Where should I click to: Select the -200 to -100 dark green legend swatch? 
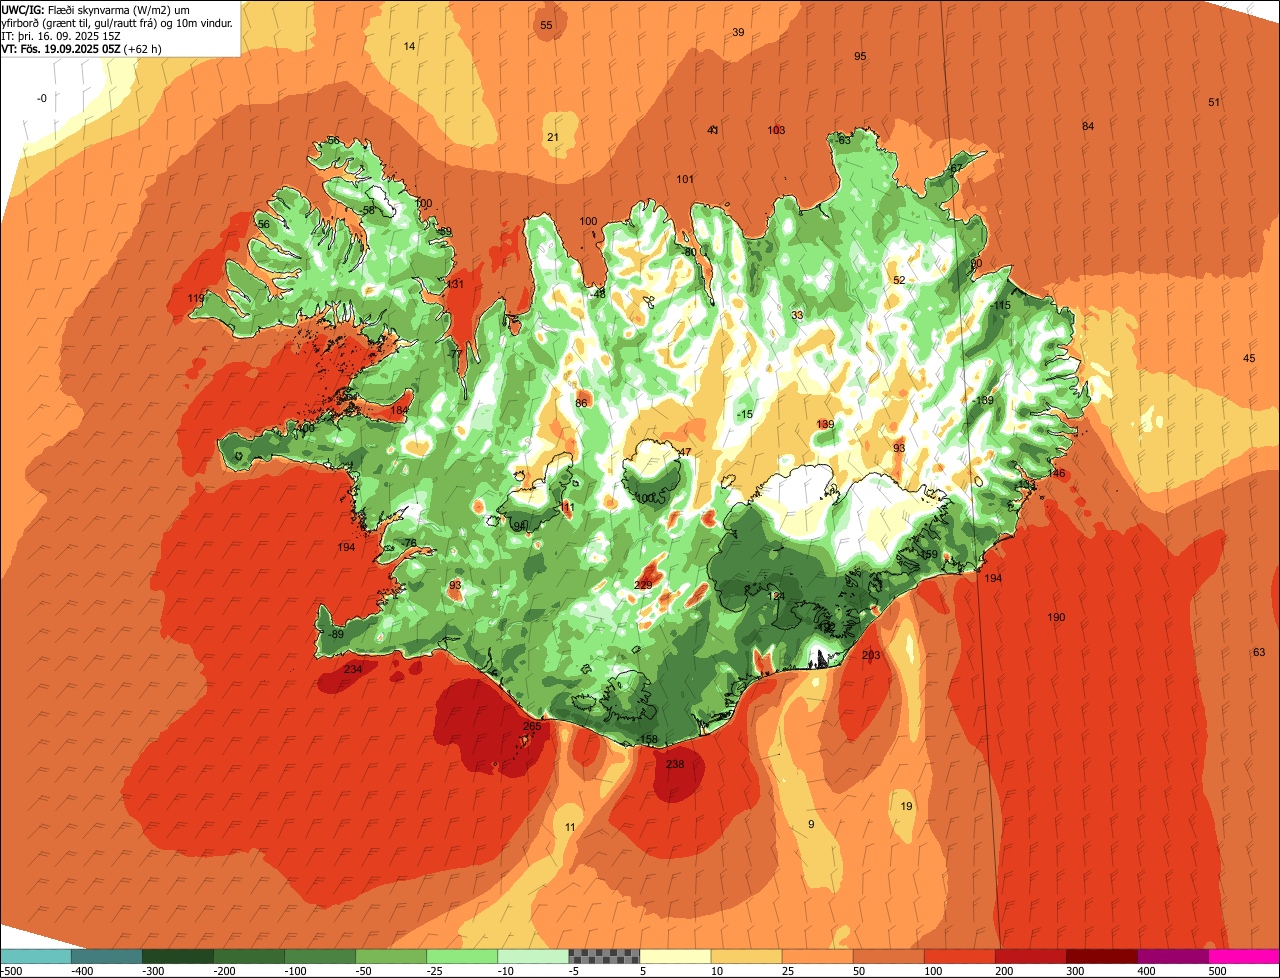point(249,956)
